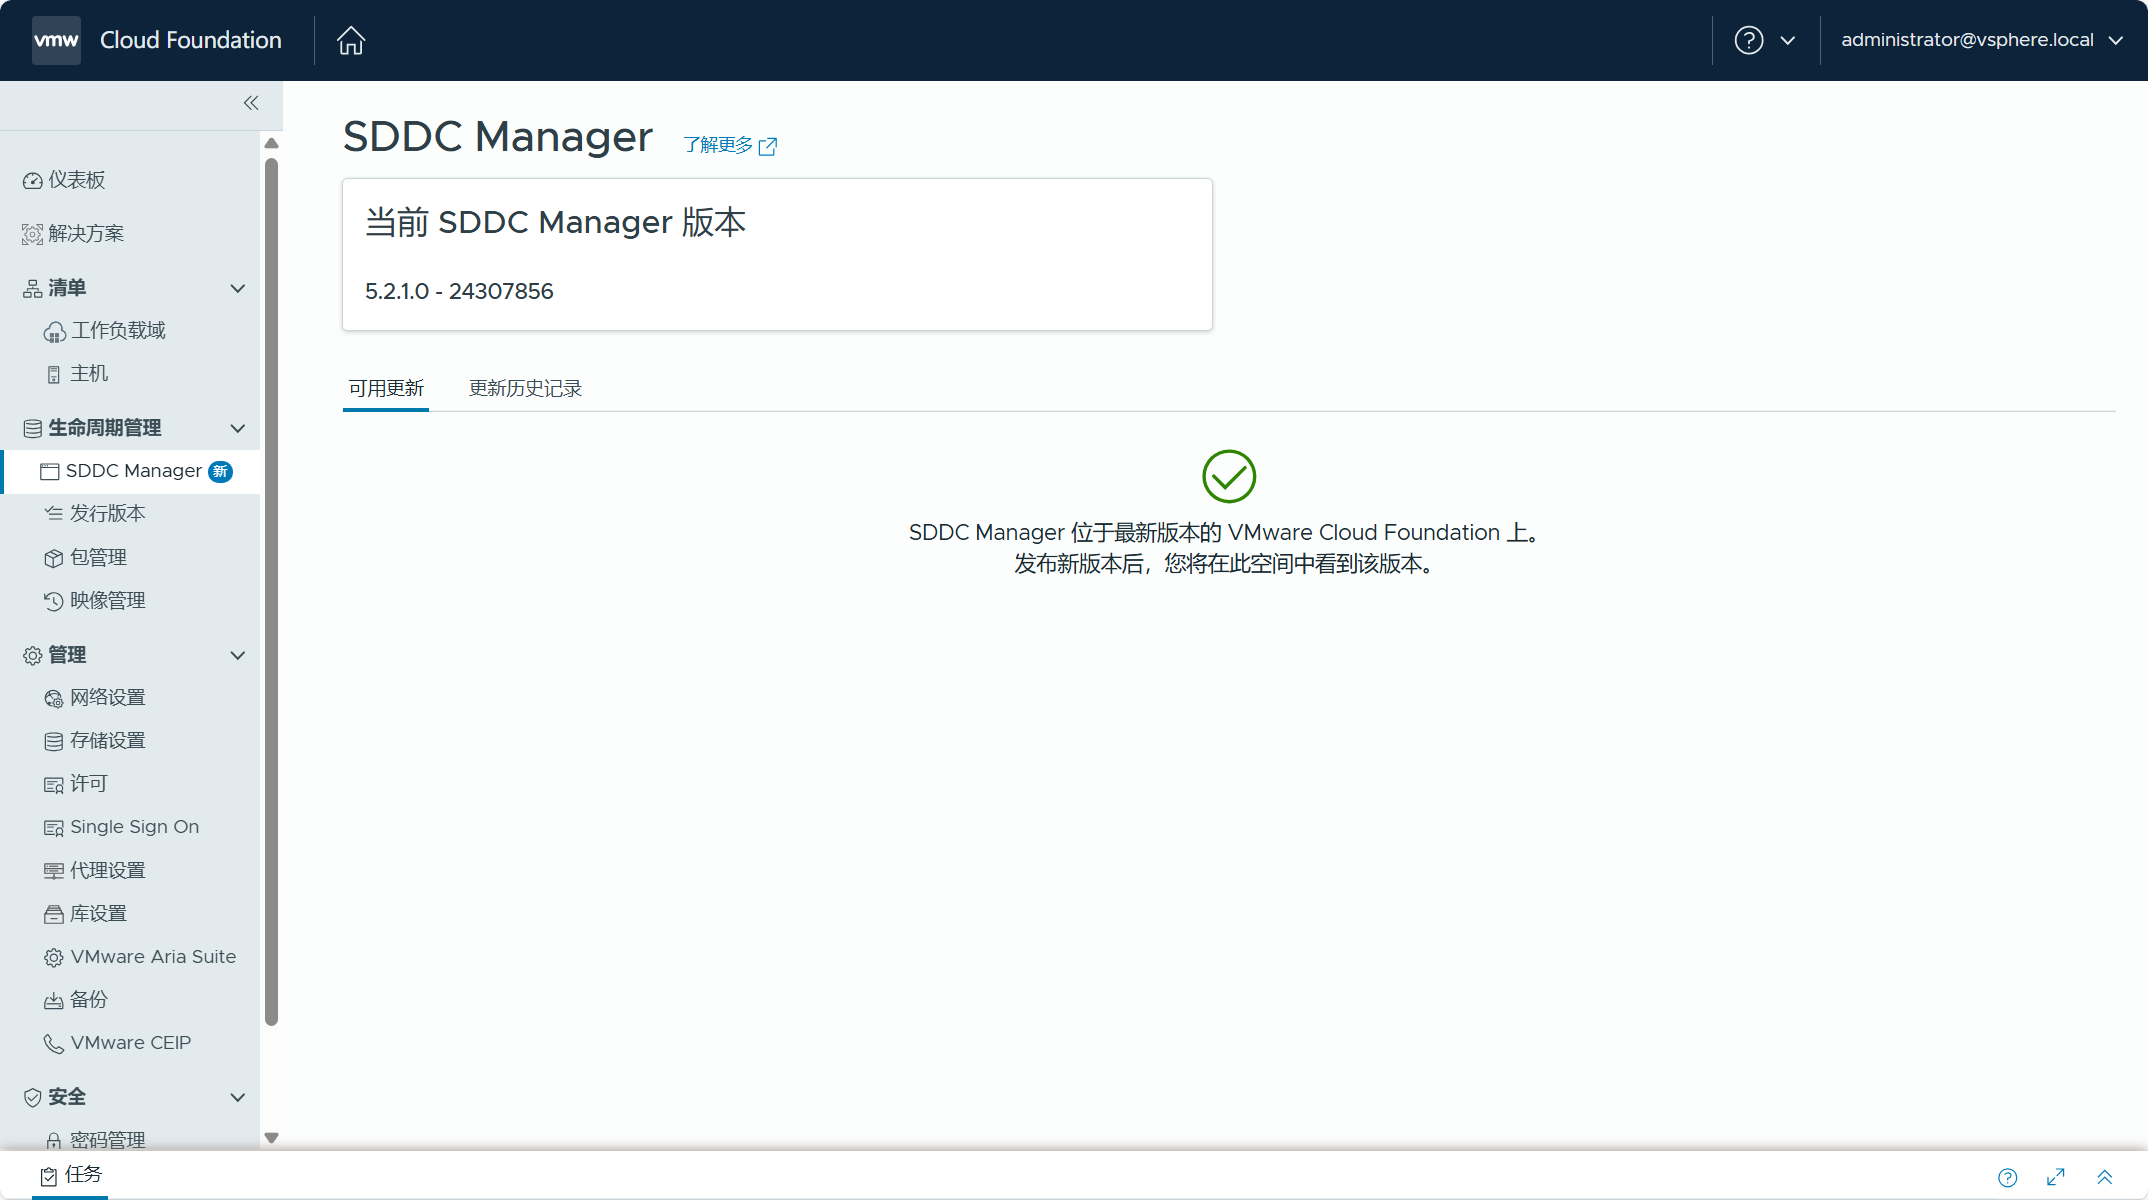Open 主机 hosts icon

tap(54, 375)
